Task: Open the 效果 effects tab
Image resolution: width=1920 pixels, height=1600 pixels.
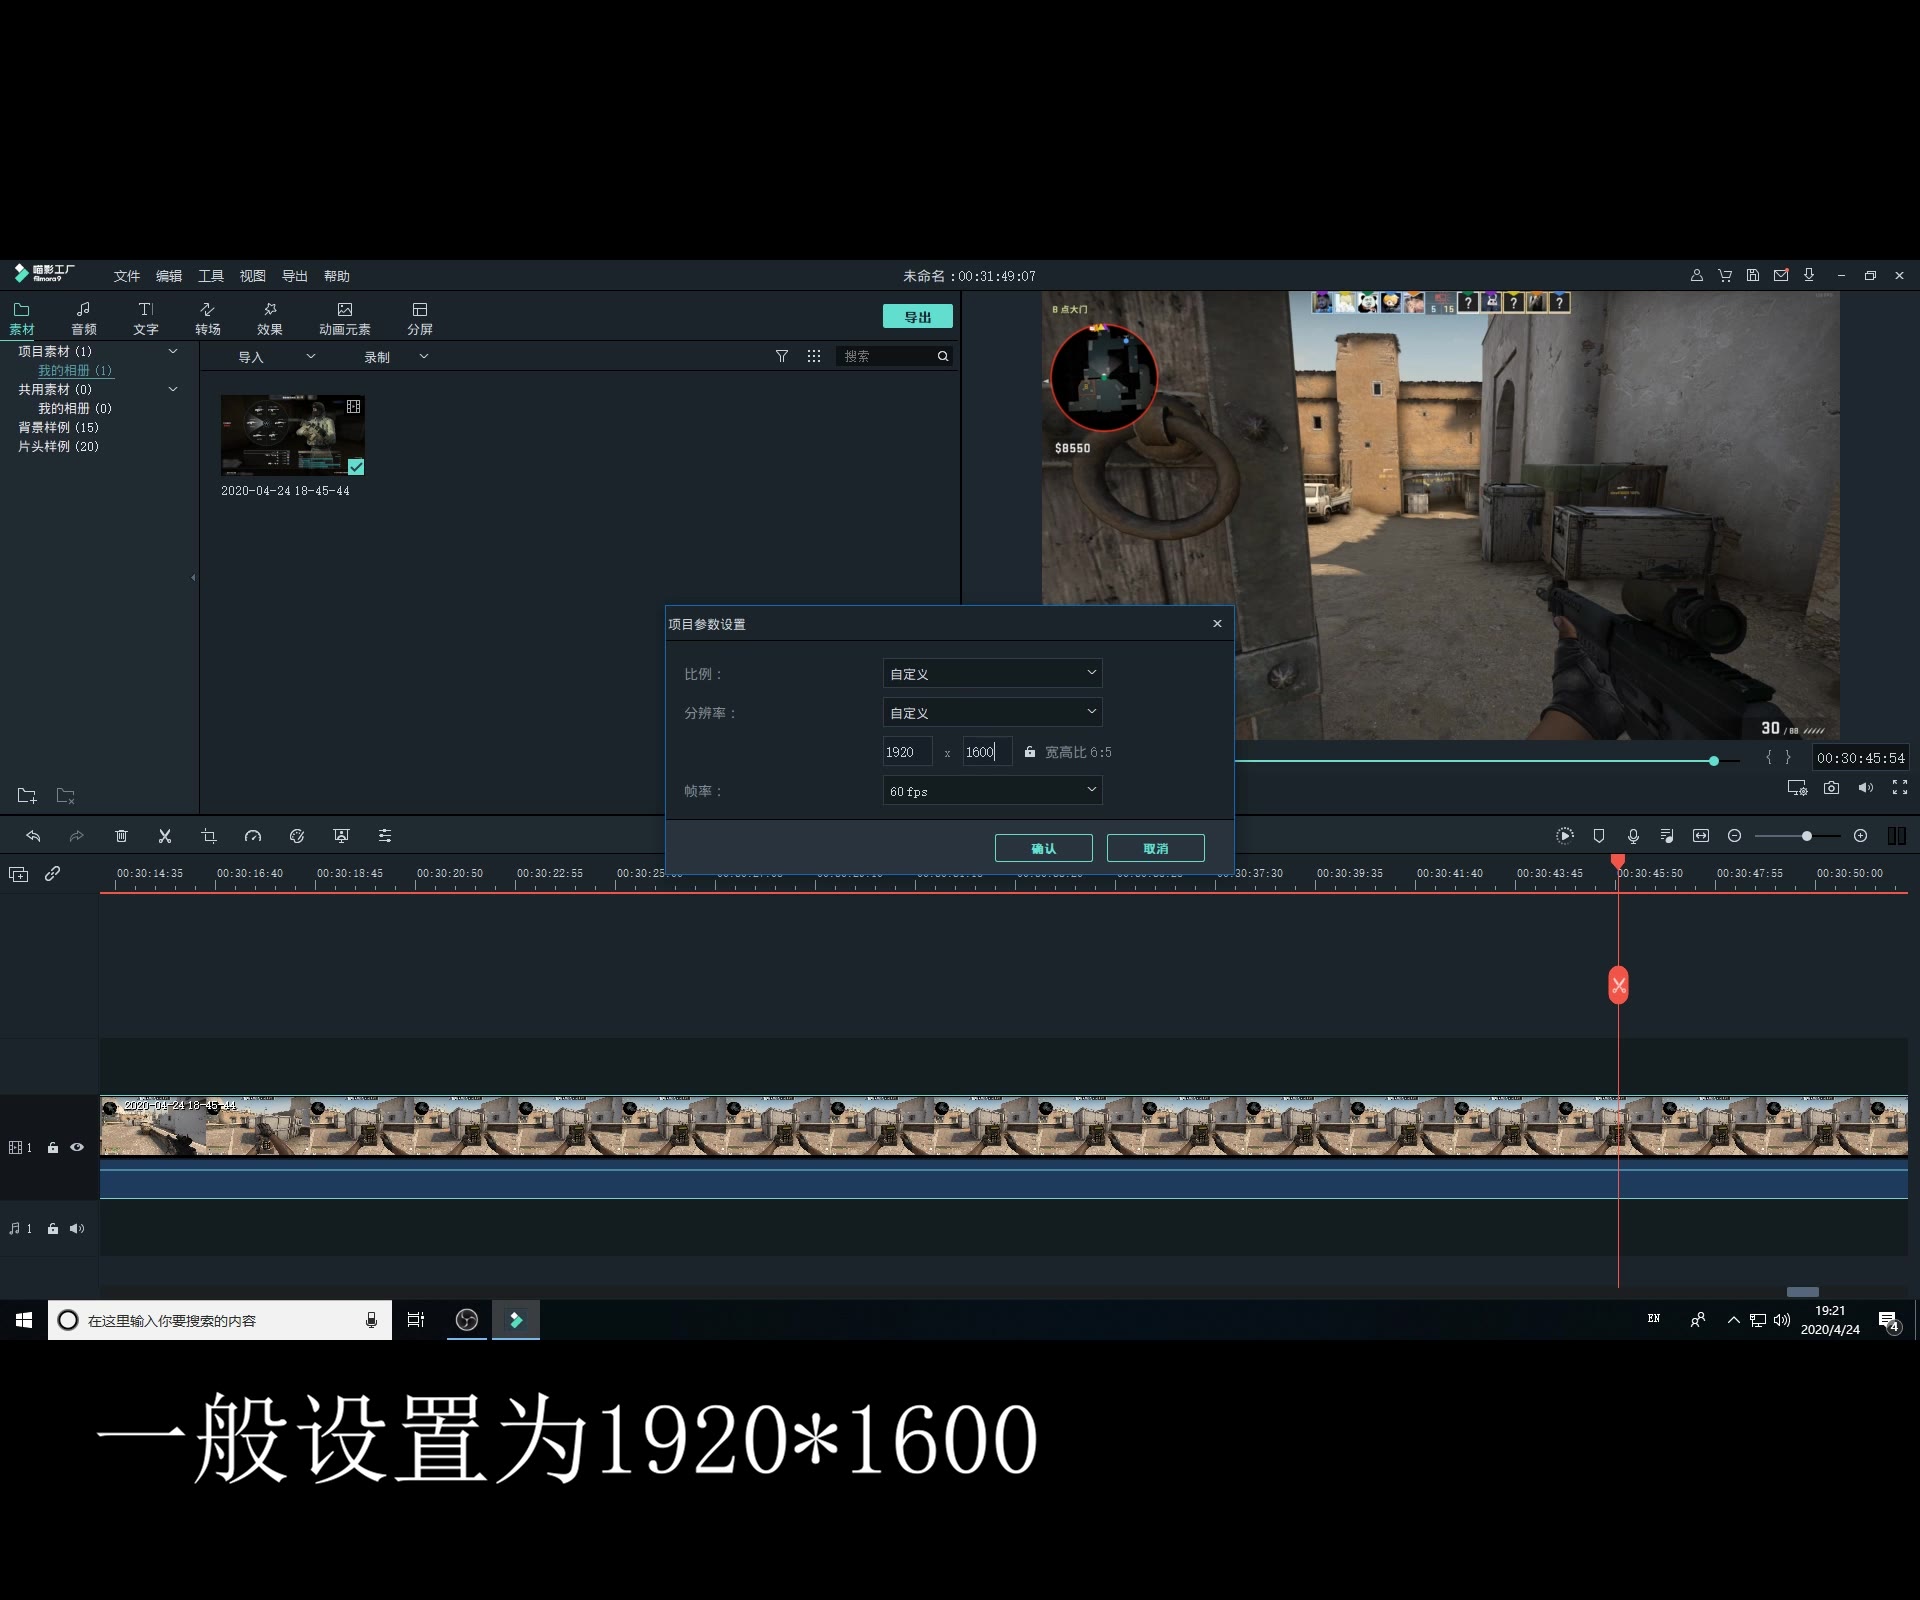Action: (x=270, y=319)
